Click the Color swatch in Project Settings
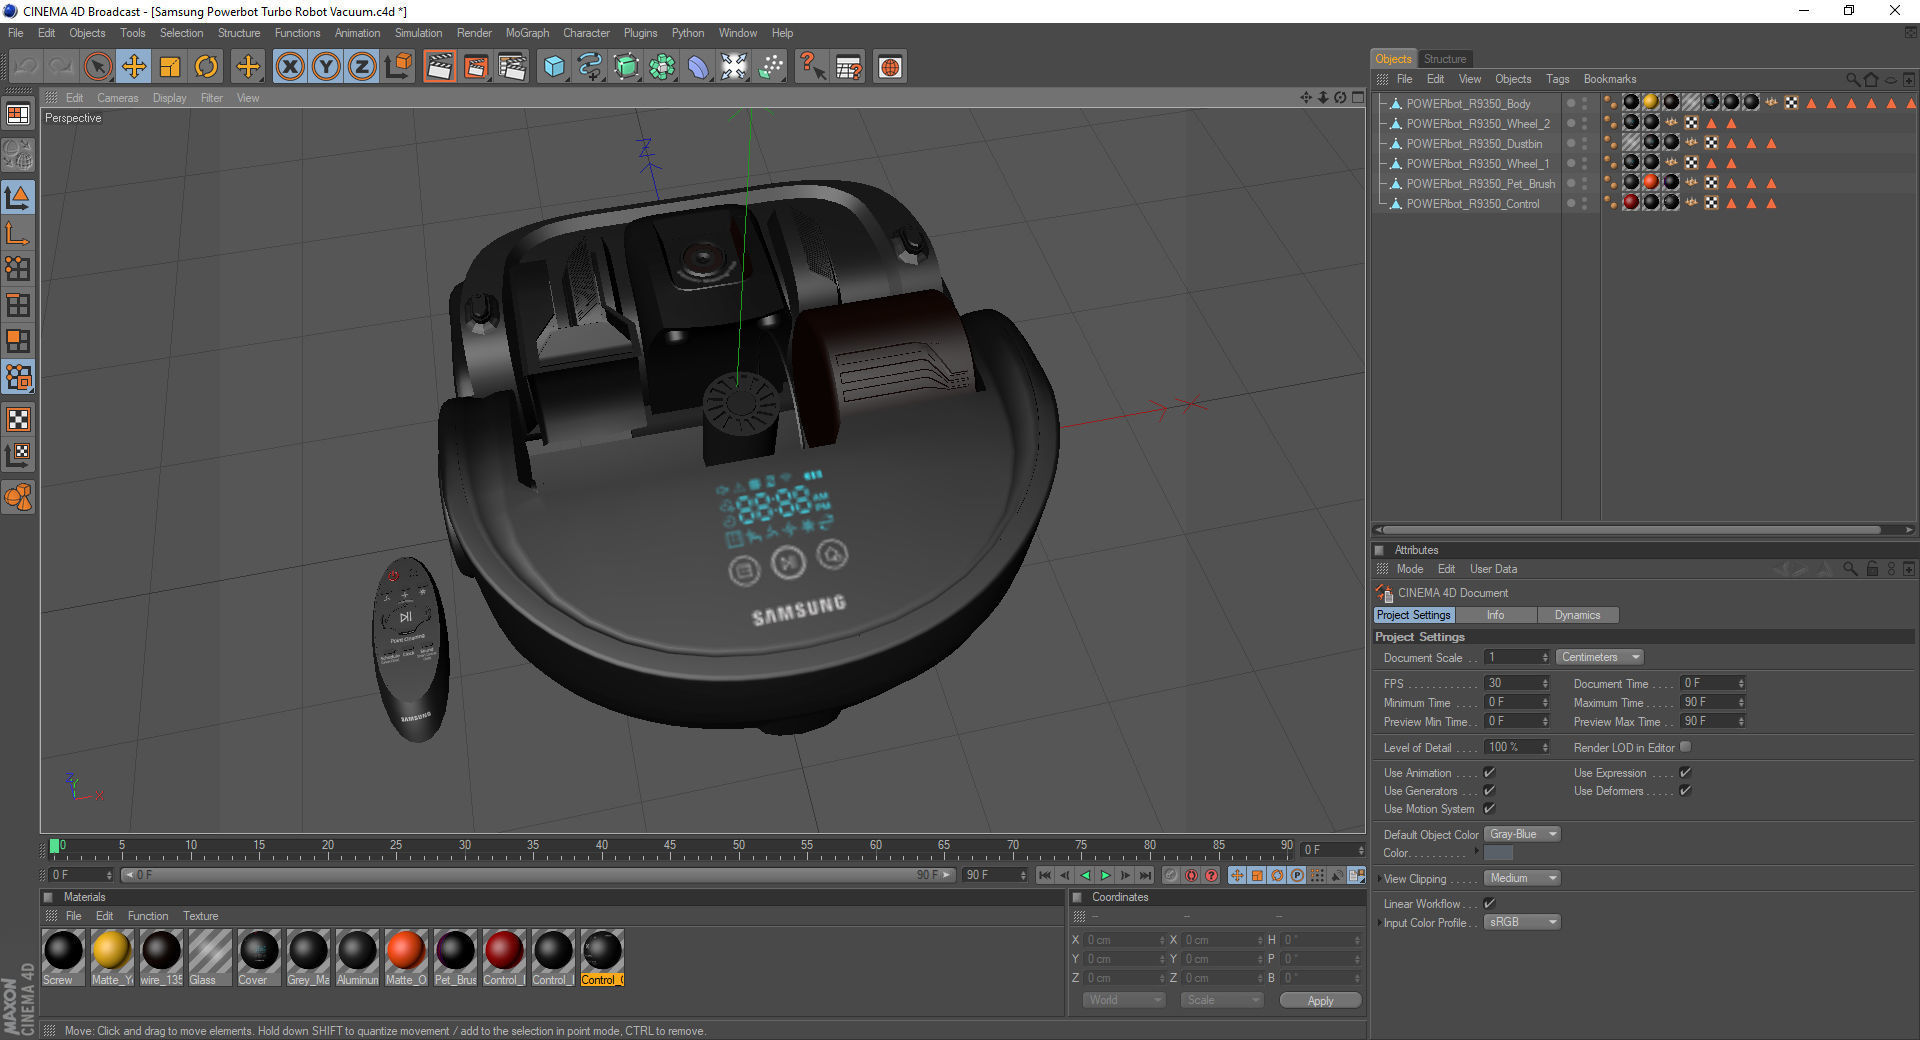 1498,853
